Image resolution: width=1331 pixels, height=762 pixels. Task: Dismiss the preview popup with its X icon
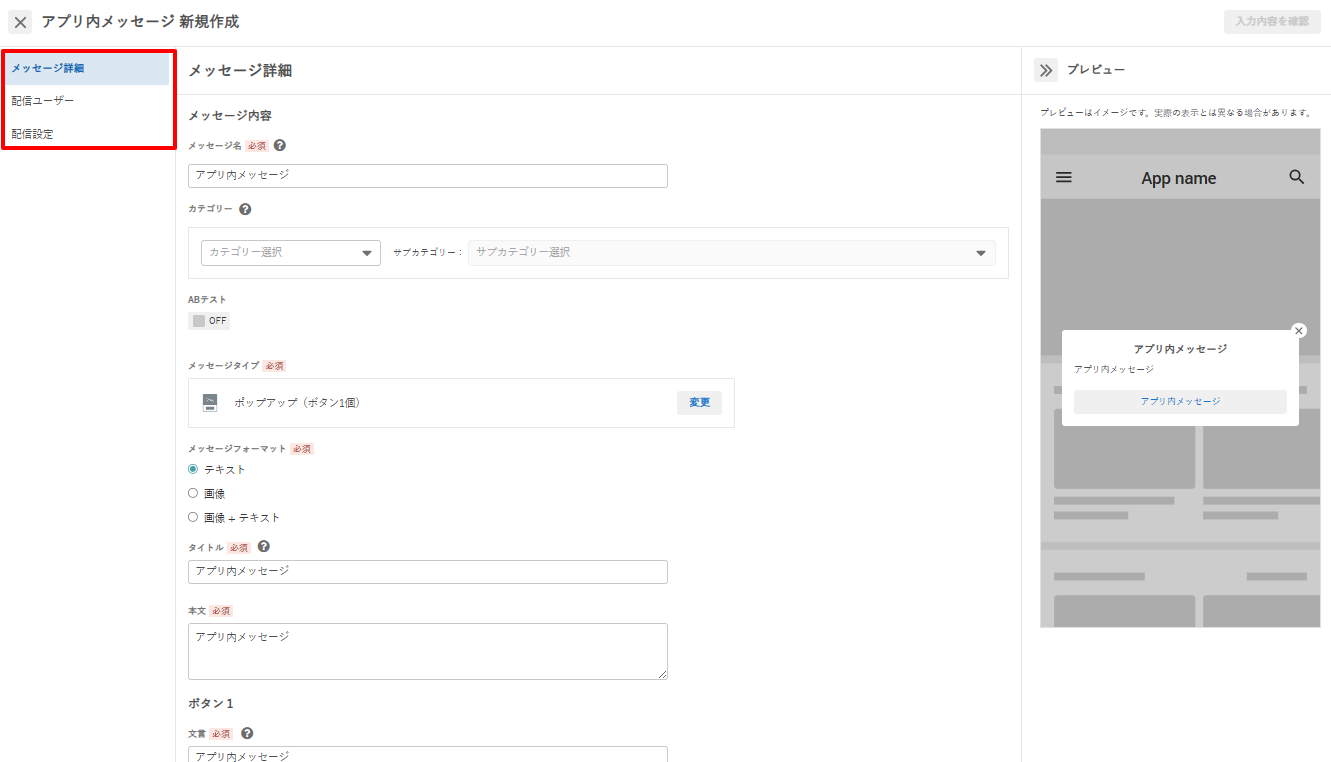click(x=1298, y=331)
